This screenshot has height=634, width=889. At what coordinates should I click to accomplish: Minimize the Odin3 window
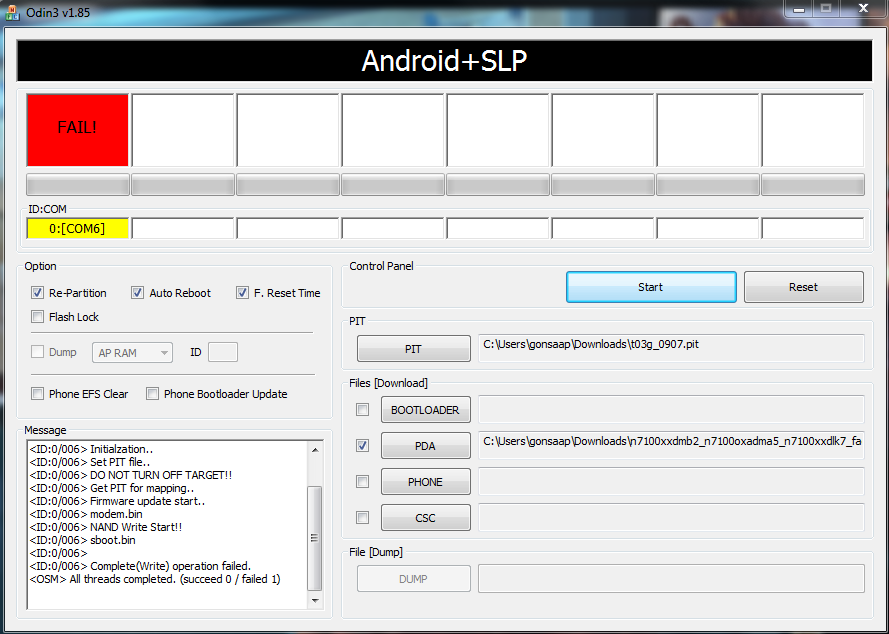(x=799, y=9)
